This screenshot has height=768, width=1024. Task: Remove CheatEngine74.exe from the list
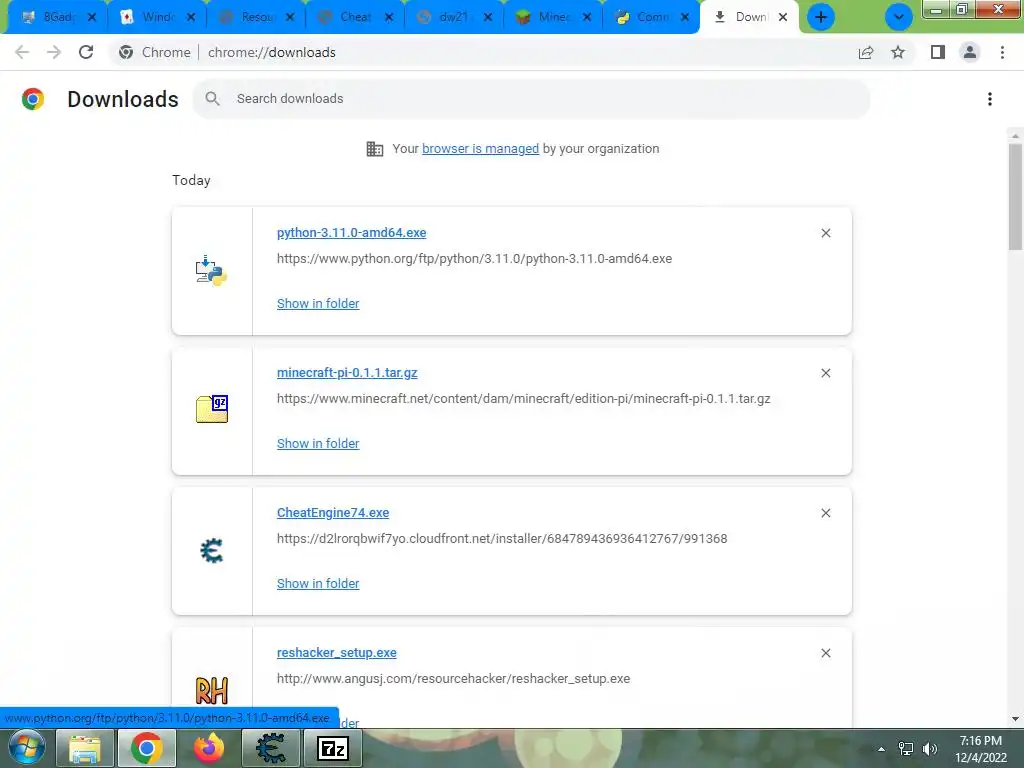[x=825, y=513]
